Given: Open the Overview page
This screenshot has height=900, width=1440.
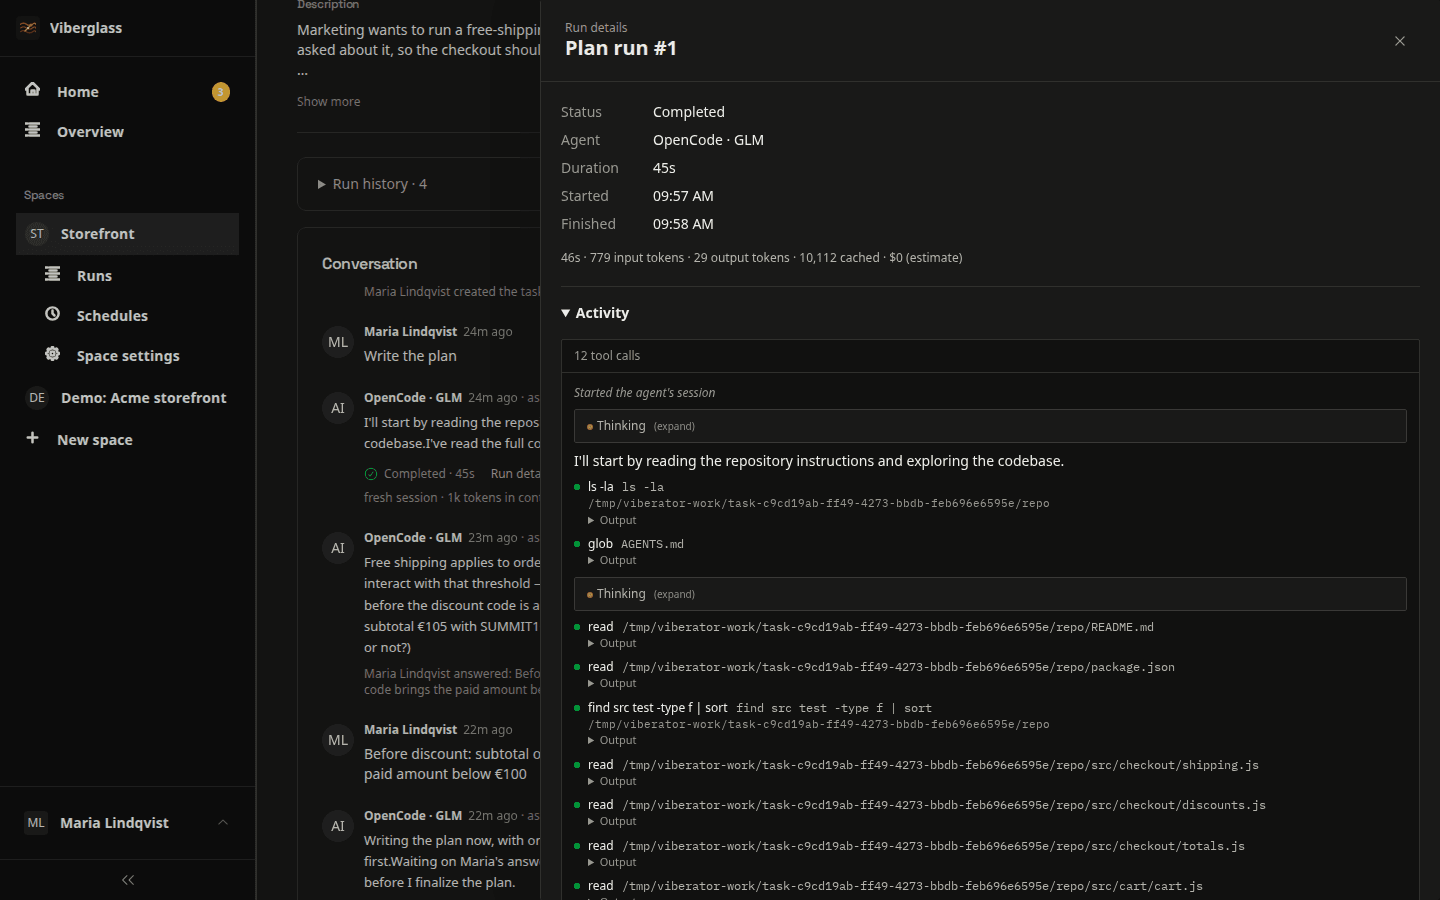Looking at the screenshot, I should click(x=127, y=132).
